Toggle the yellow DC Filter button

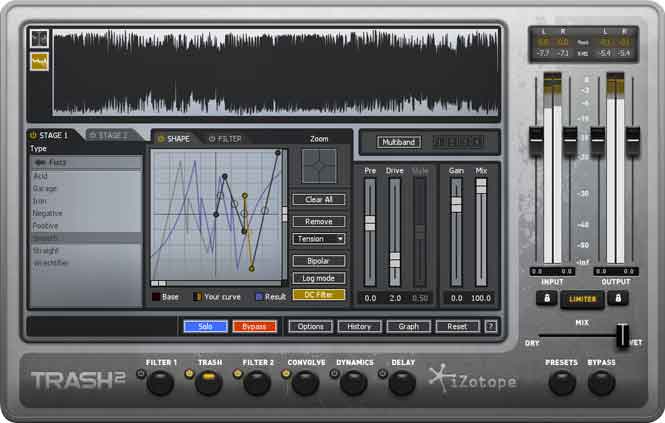(319, 294)
